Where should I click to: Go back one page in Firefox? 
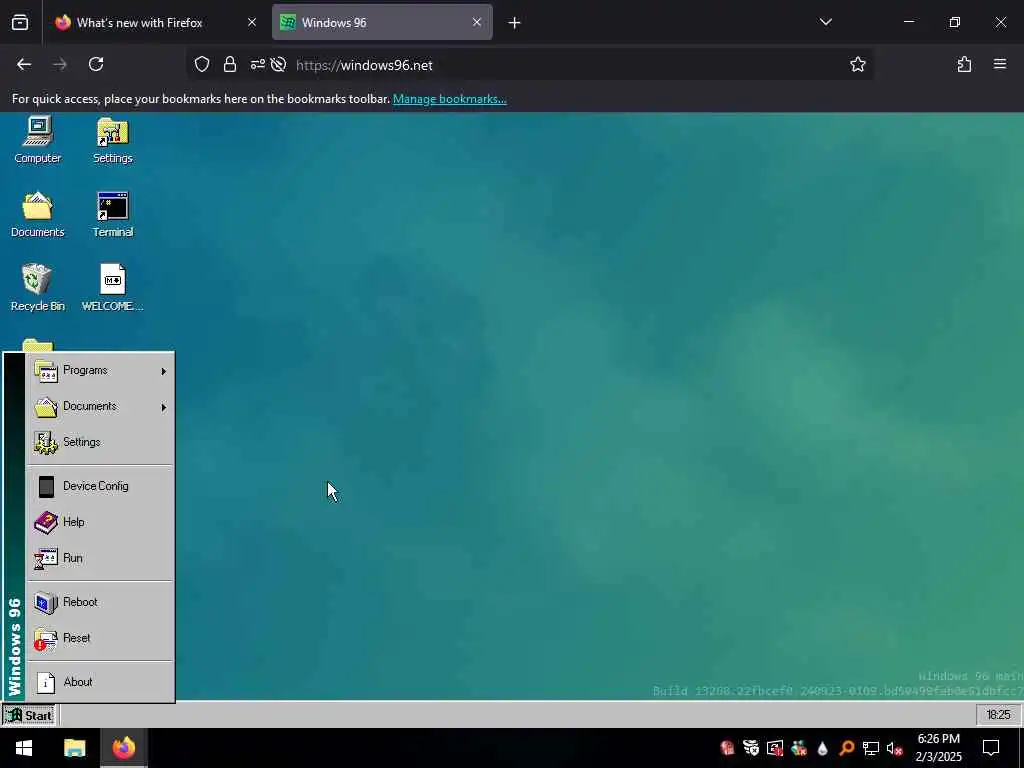[24, 64]
